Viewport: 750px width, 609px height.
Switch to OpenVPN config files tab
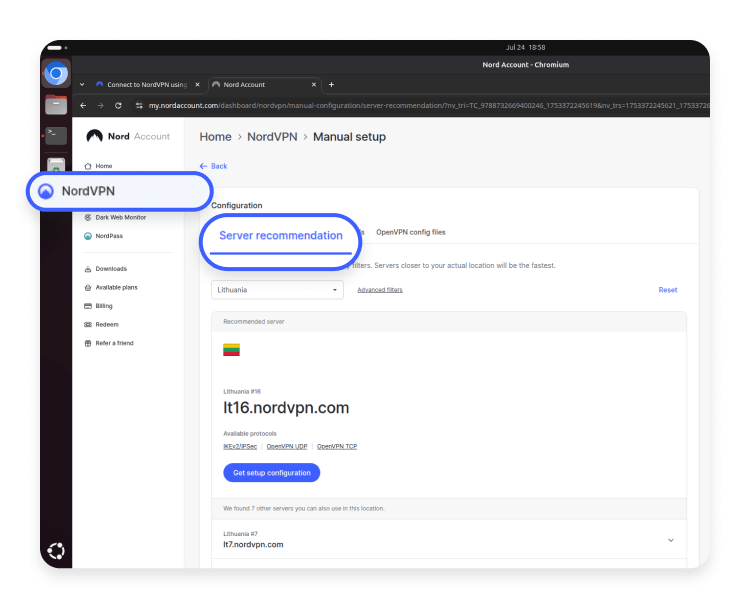[x=411, y=233]
